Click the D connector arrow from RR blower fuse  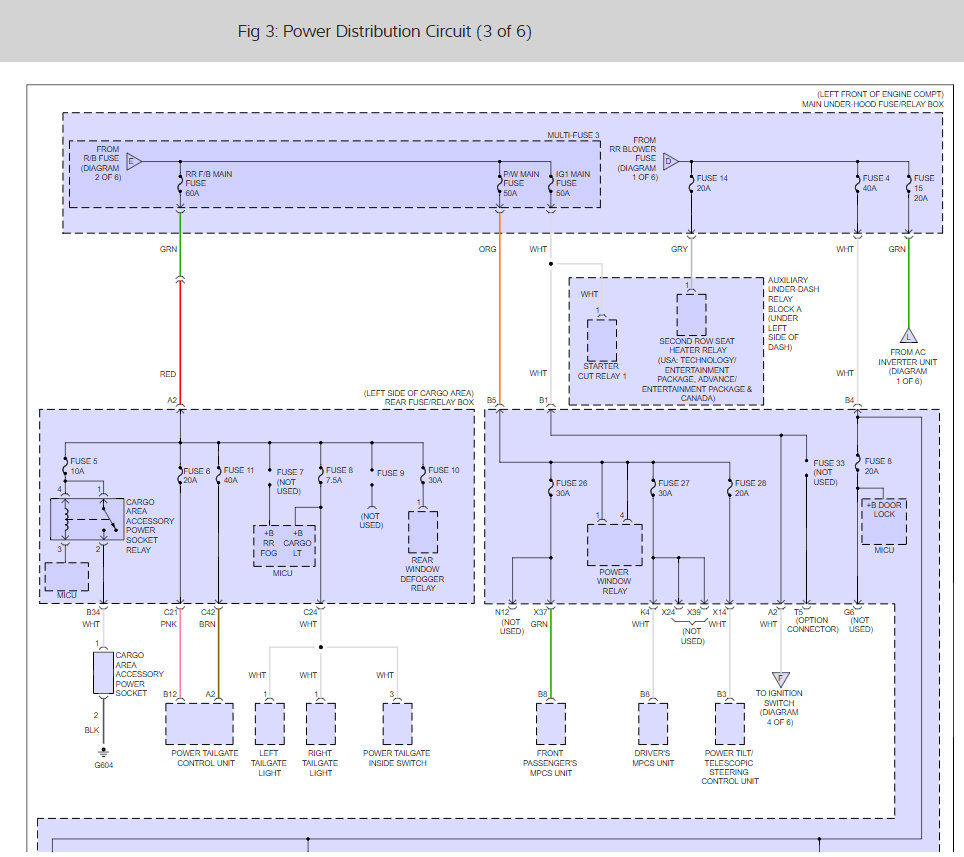pos(670,161)
